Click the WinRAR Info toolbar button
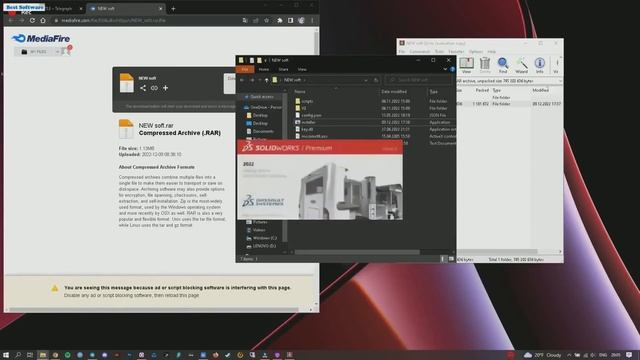 pos(540,65)
